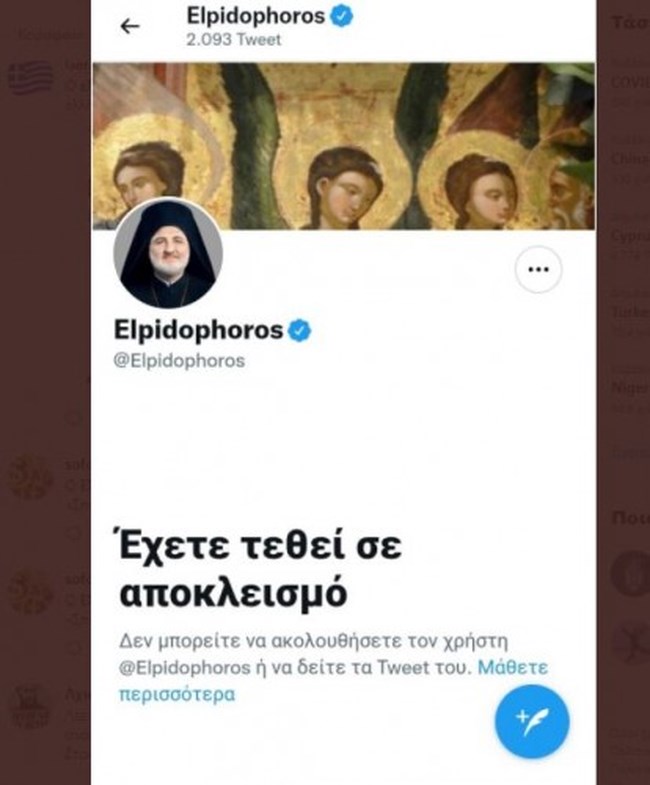
Task: Click the verified badge beside profile name
Action: (x=299, y=330)
